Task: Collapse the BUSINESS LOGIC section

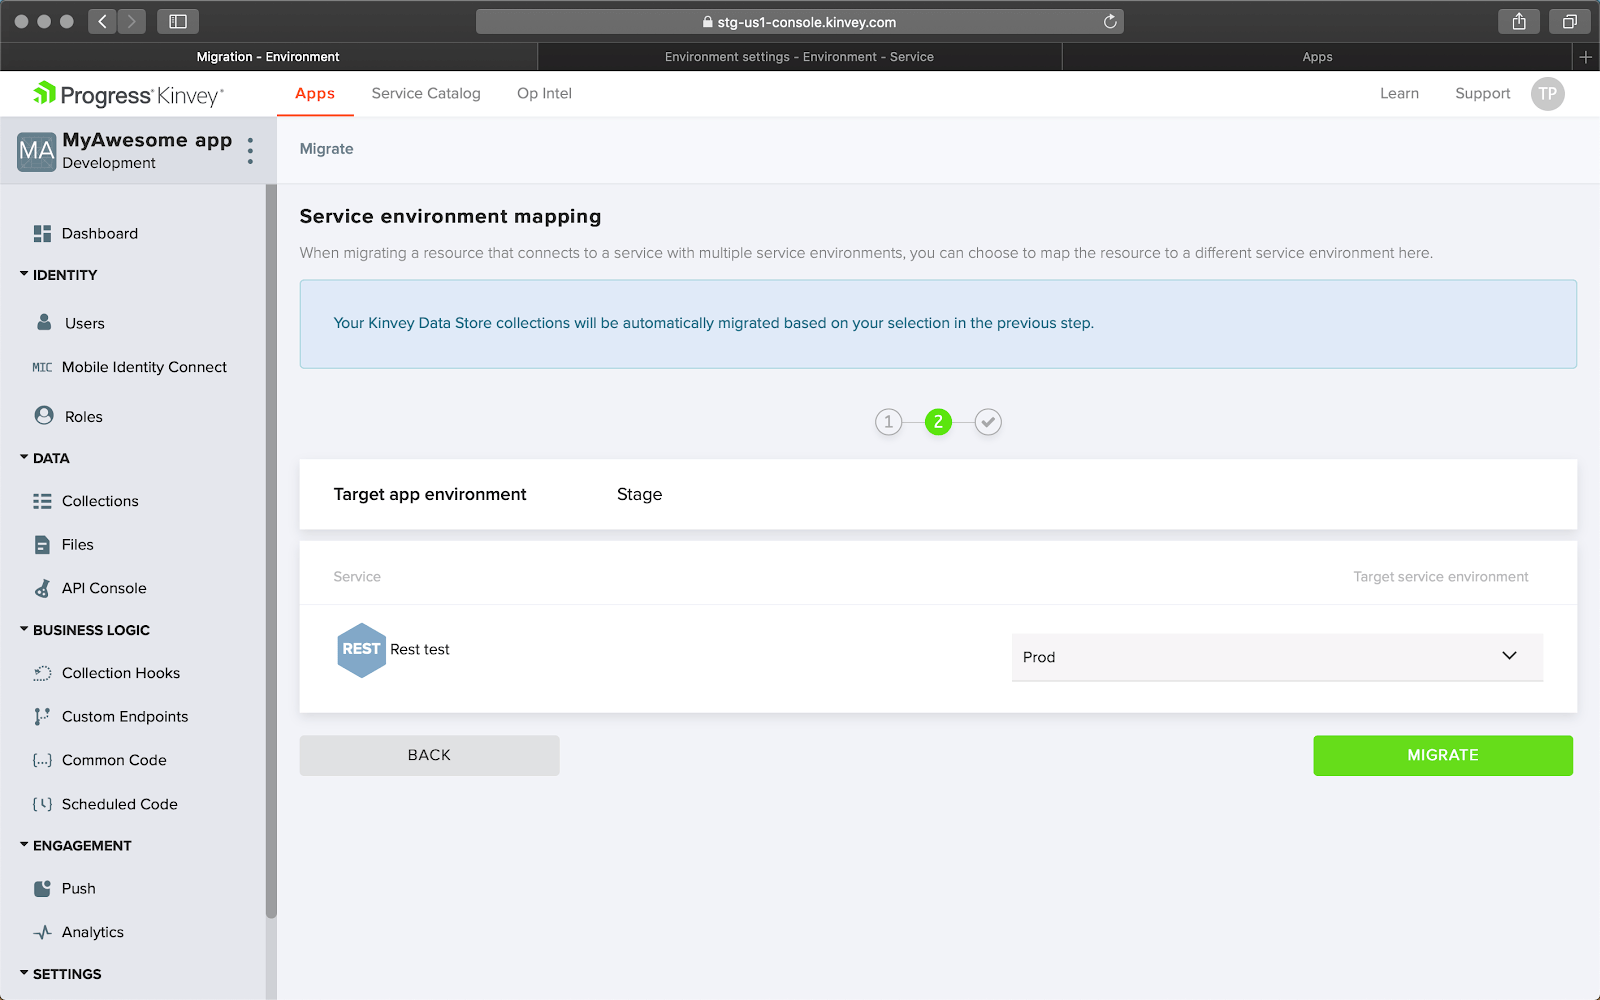Action: (24, 630)
